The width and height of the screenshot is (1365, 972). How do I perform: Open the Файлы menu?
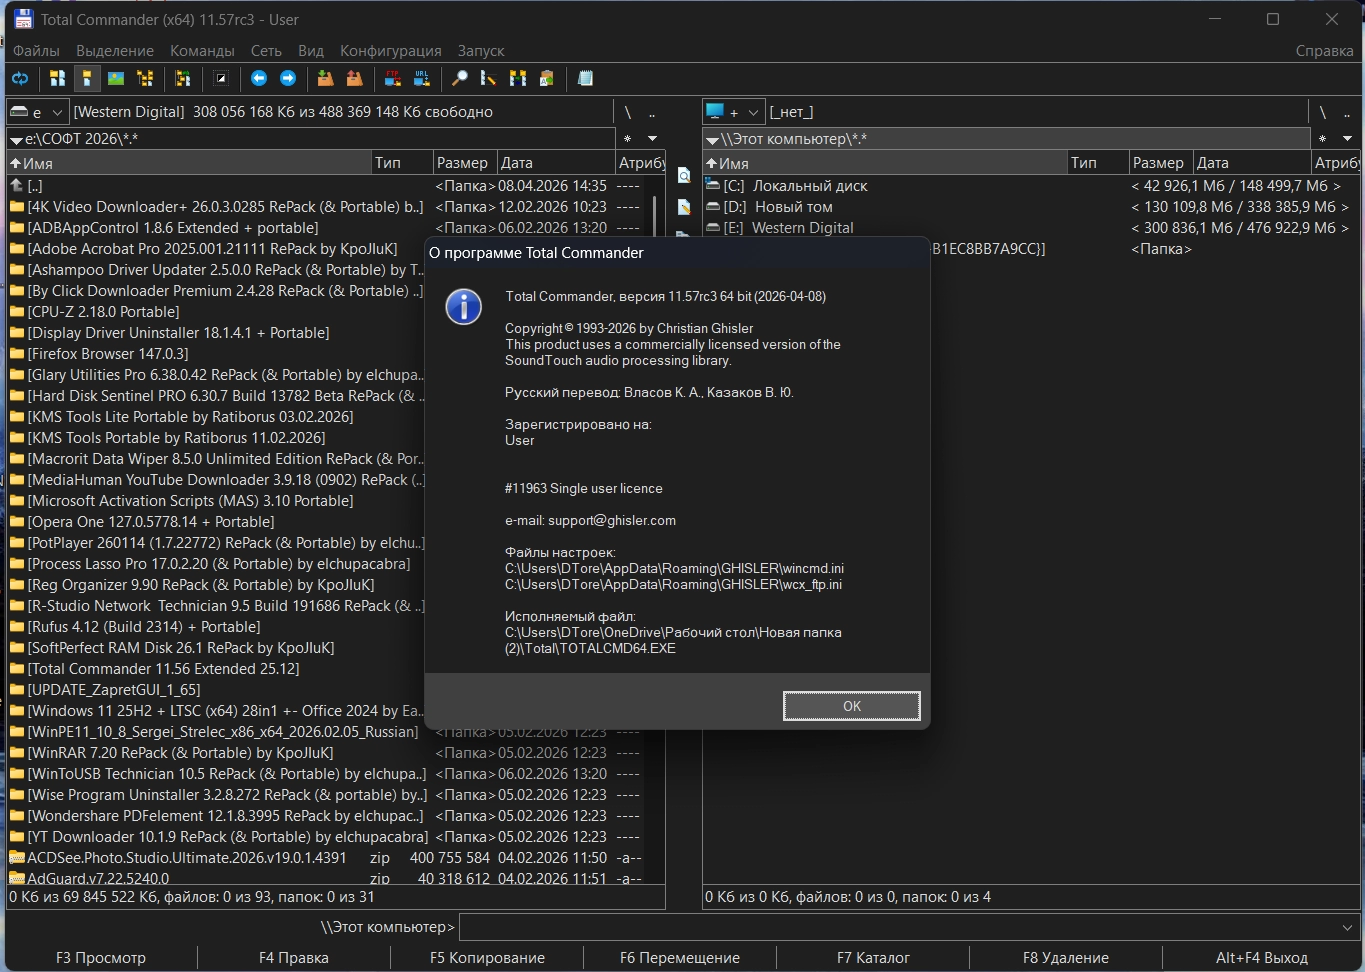(36, 50)
